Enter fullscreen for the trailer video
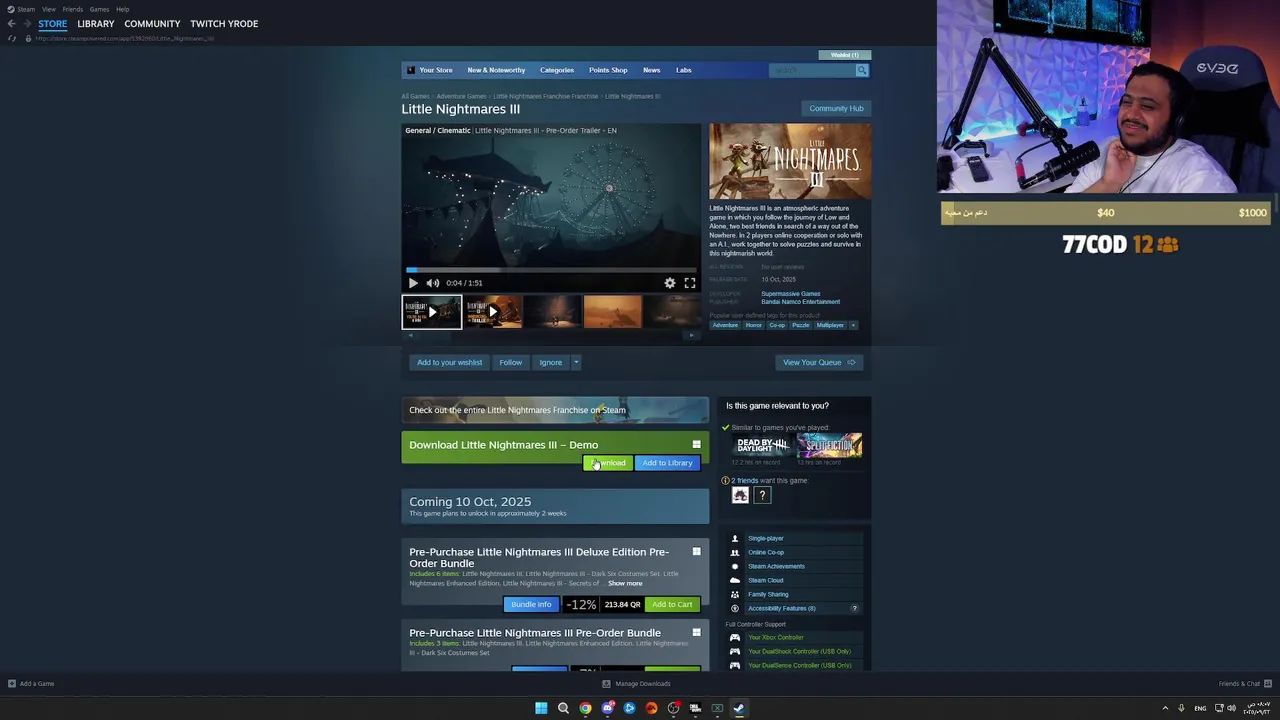 [x=690, y=283]
